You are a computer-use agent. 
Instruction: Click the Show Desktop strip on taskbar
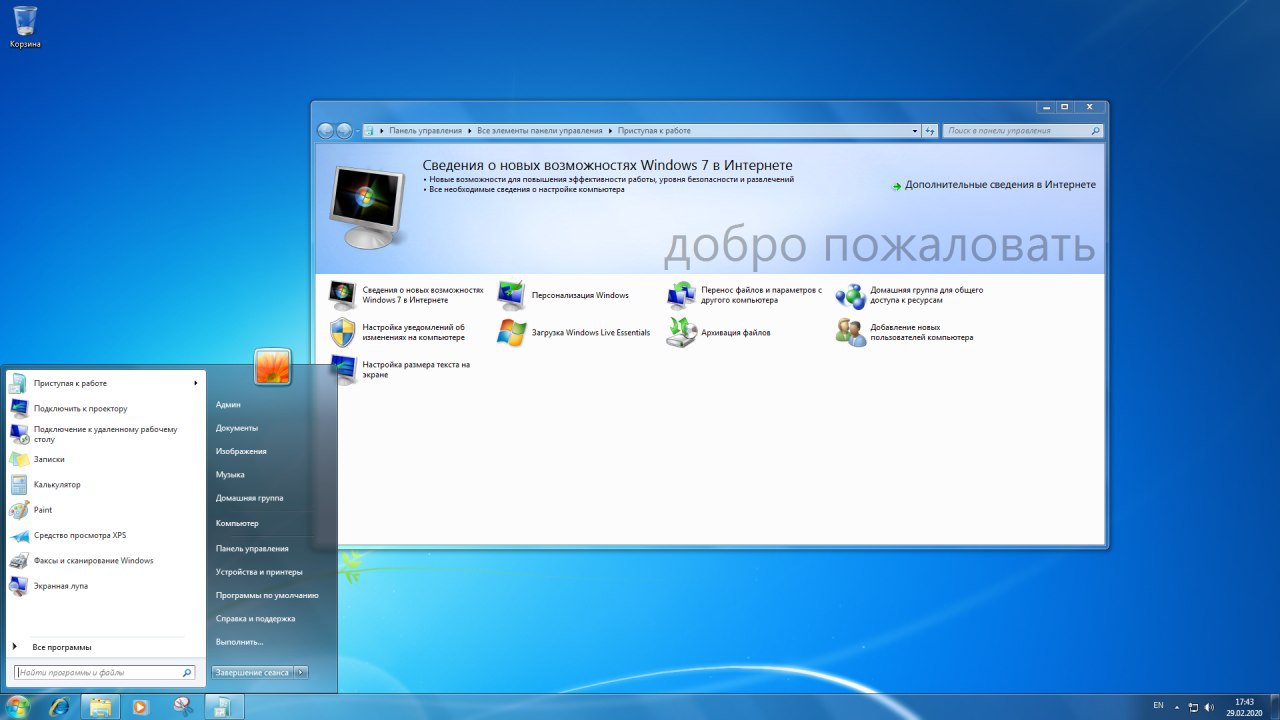1273,706
